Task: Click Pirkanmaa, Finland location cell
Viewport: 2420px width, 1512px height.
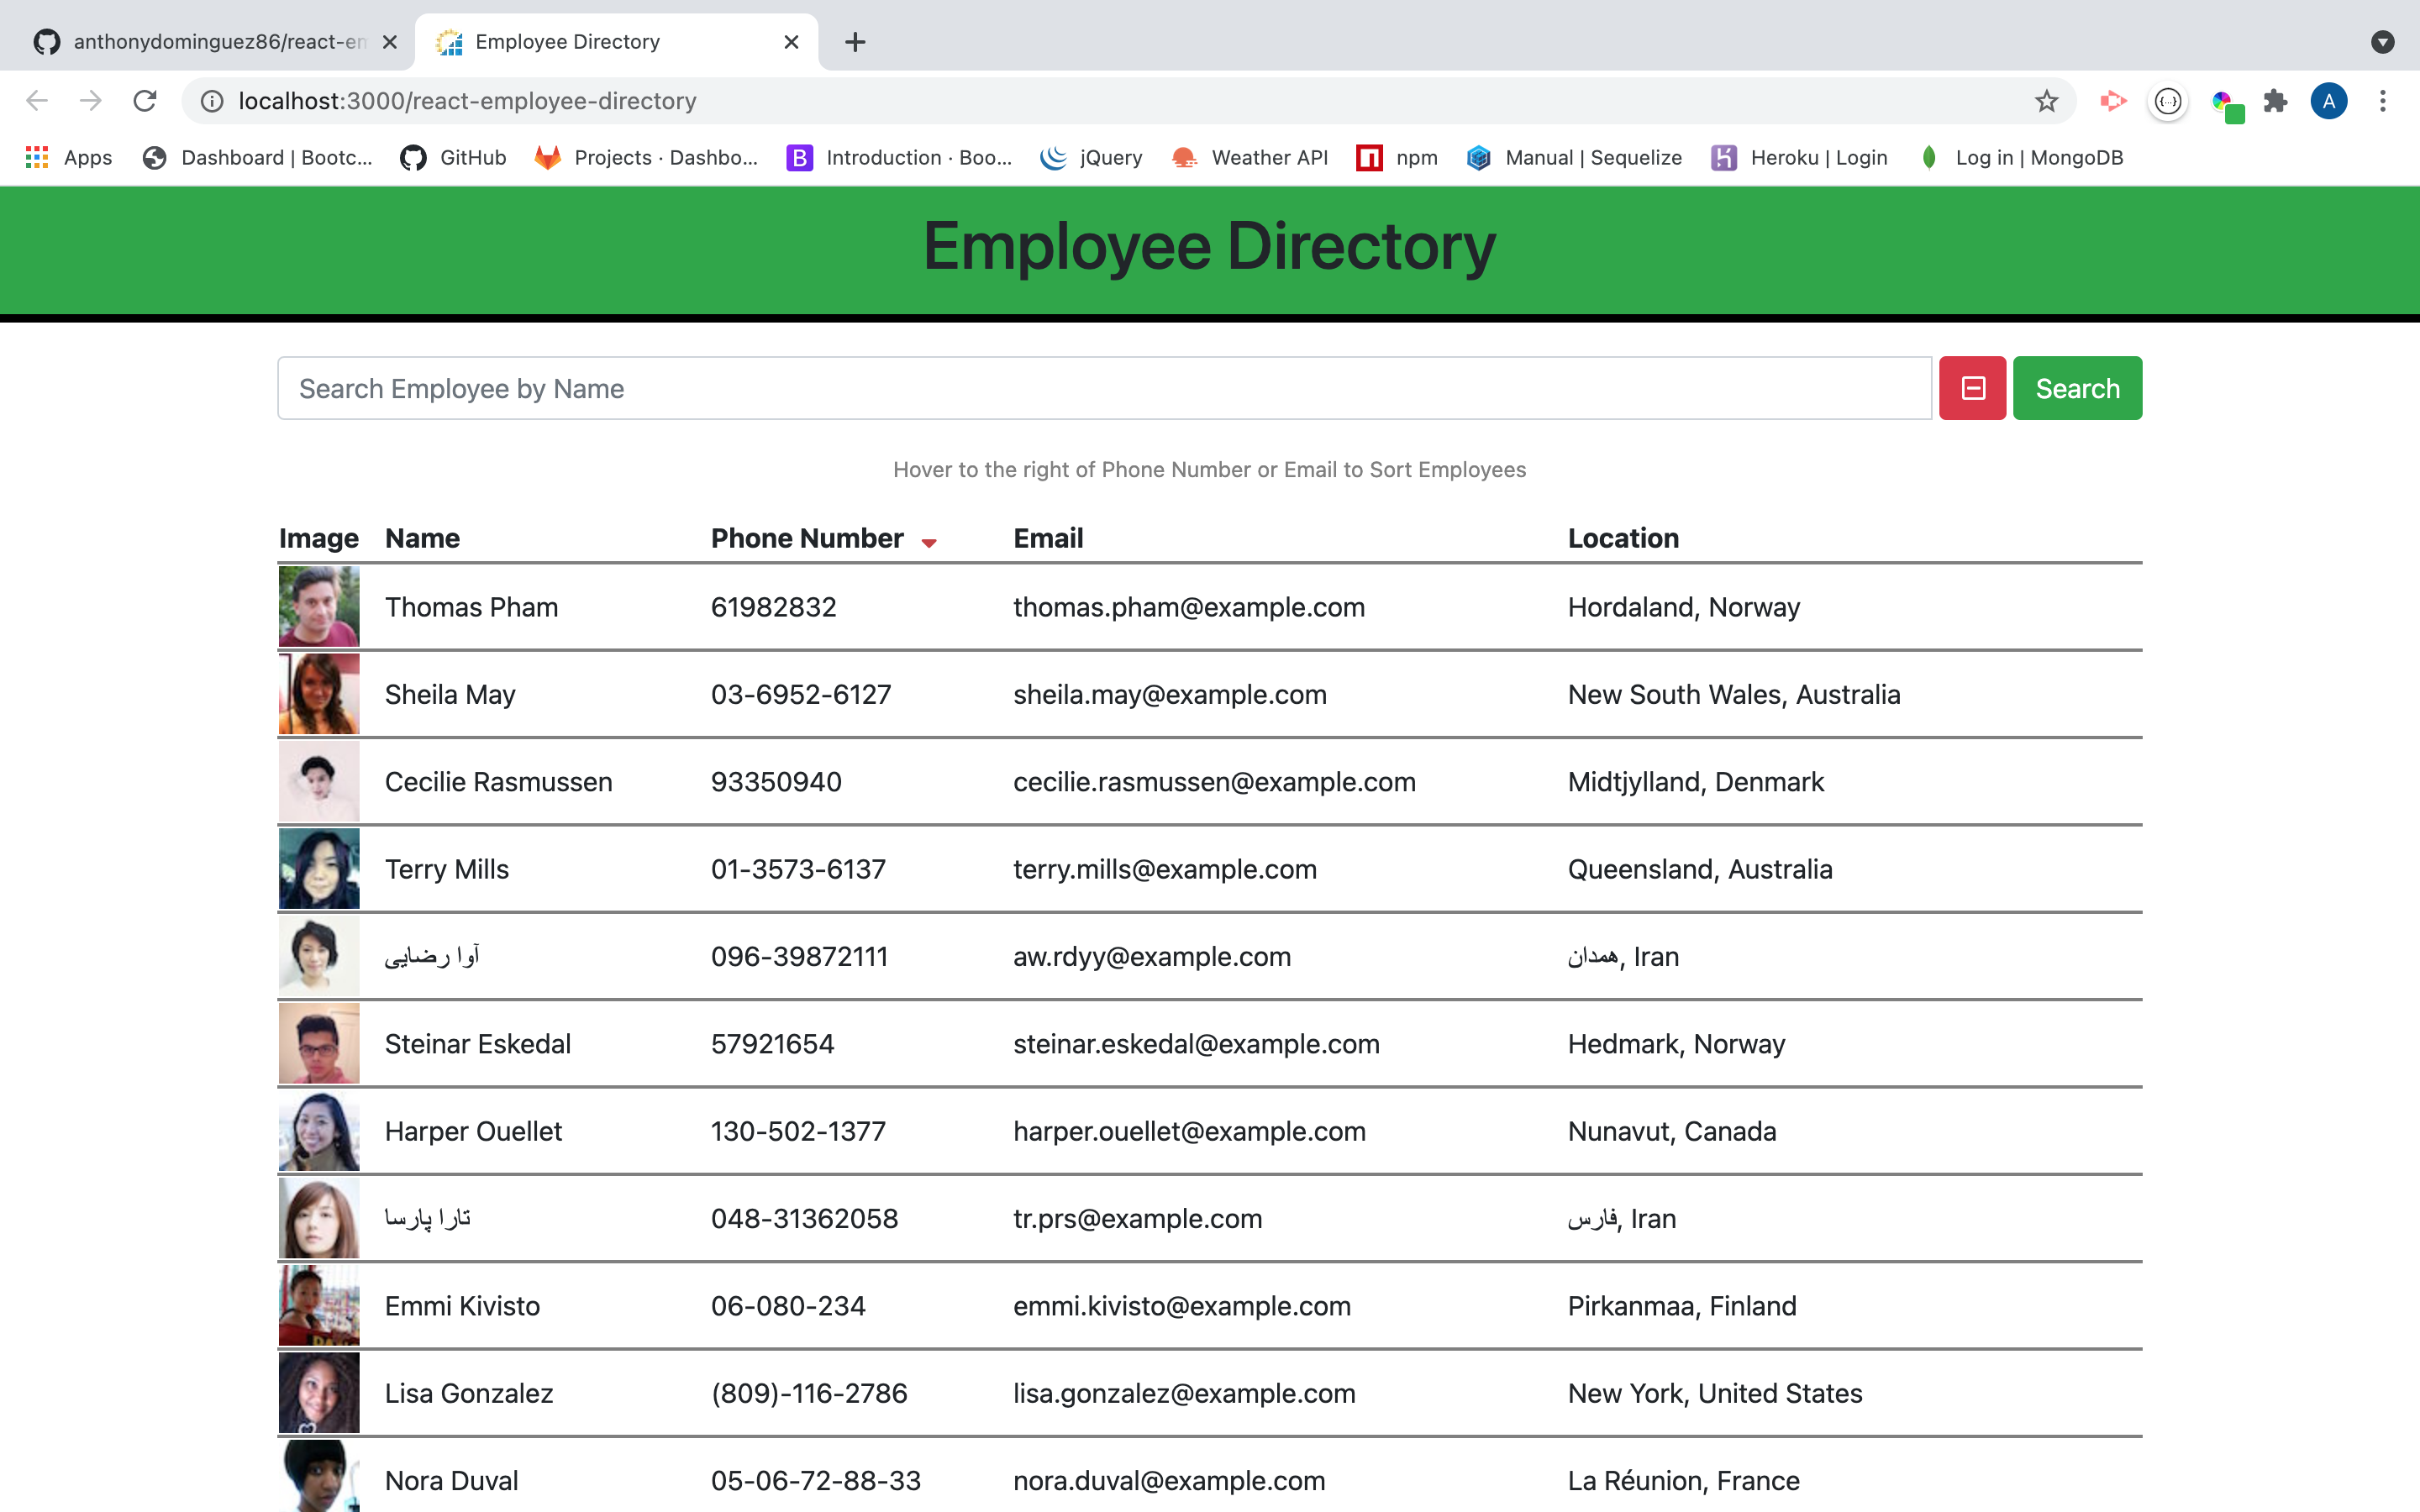Action: (1682, 1305)
